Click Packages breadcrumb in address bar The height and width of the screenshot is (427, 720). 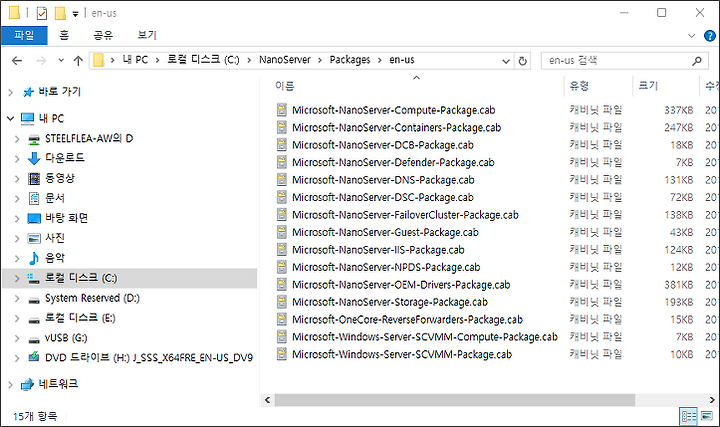[x=349, y=60]
